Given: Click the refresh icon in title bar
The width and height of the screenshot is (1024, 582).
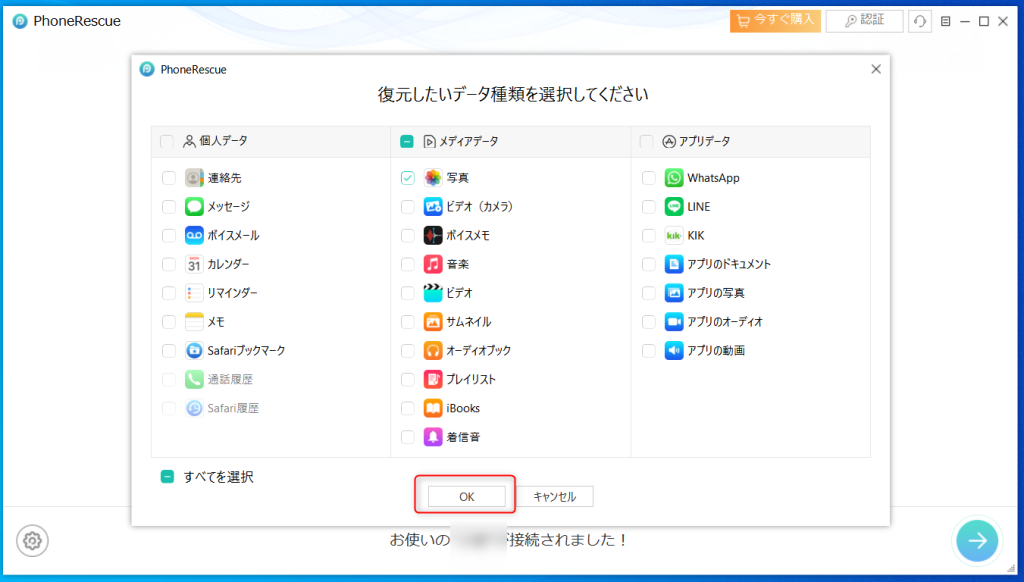Looking at the screenshot, I should pyautogui.click(x=920, y=22).
